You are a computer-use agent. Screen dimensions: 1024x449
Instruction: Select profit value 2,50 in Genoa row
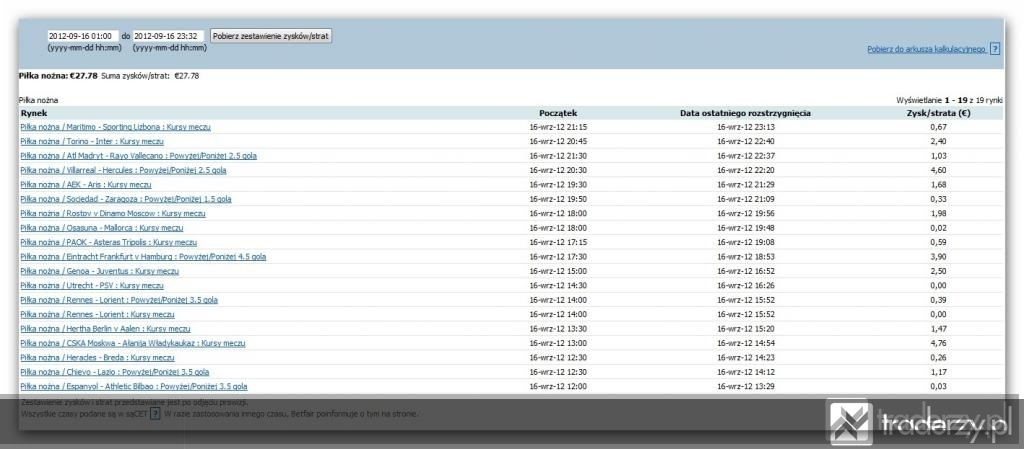click(938, 271)
